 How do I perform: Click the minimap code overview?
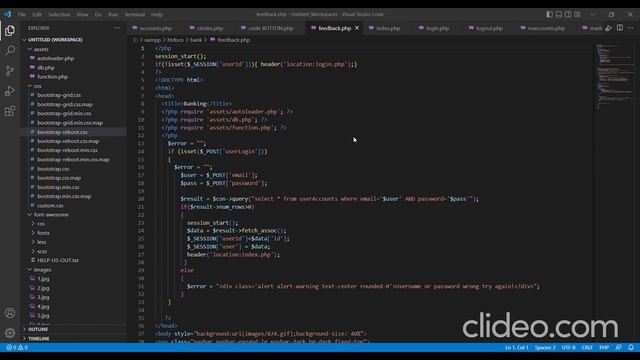point(614,76)
